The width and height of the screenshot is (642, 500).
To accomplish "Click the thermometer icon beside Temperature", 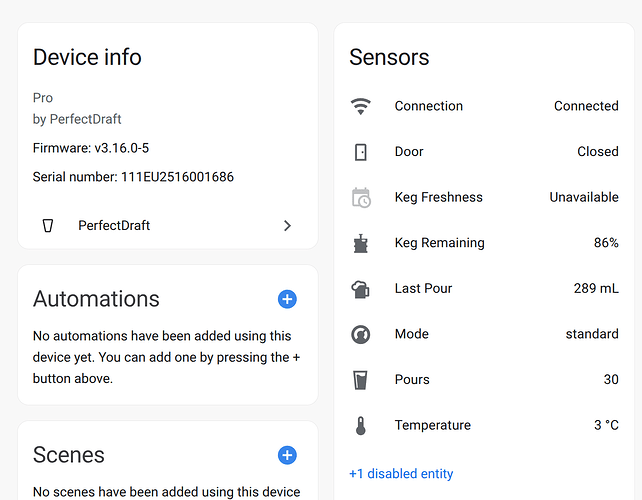I will (361, 425).
